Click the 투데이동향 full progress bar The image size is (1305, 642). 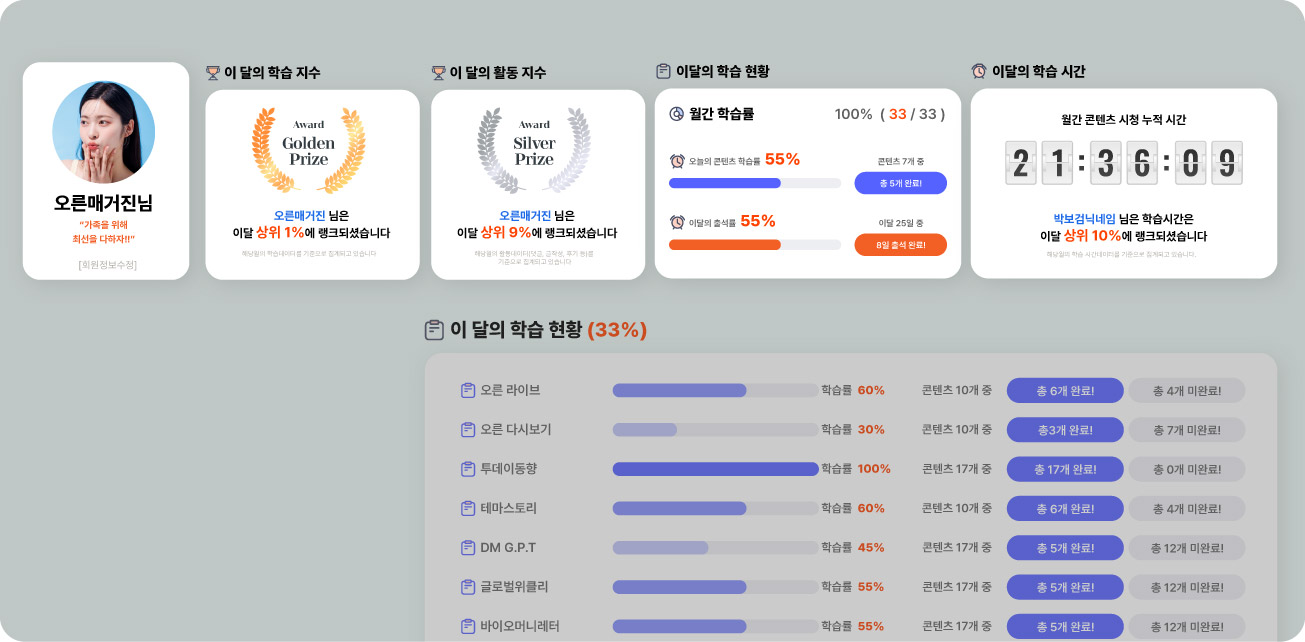coord(715,469)
